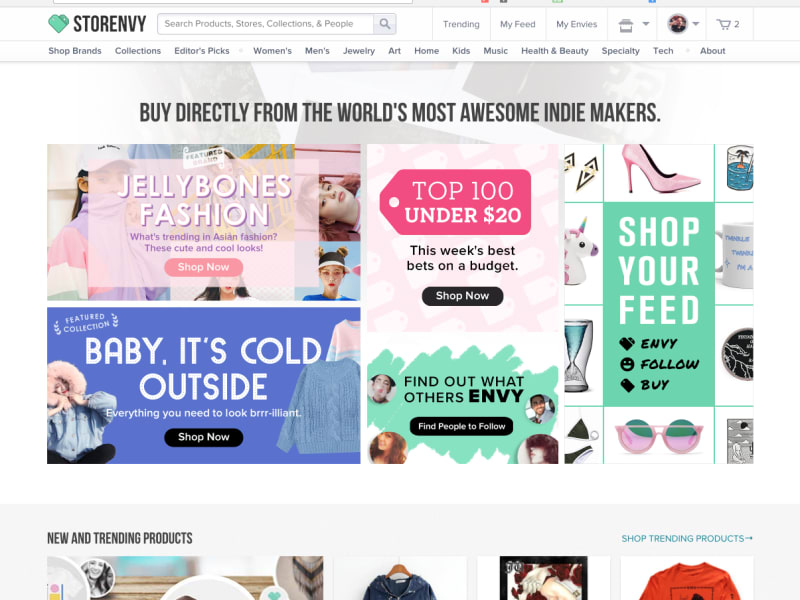Click the store front icon
The image size is (800, 600).
(x=626, y=24)
